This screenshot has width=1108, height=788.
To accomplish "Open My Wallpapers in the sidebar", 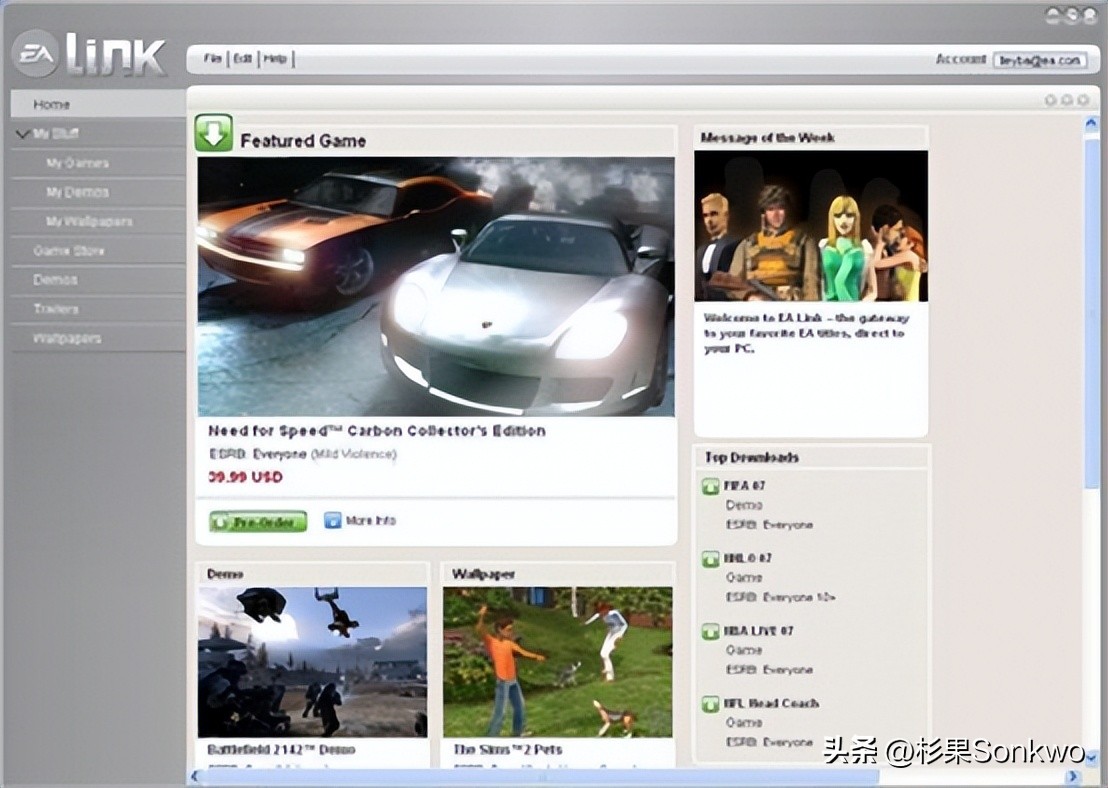I will click(98, 221).
